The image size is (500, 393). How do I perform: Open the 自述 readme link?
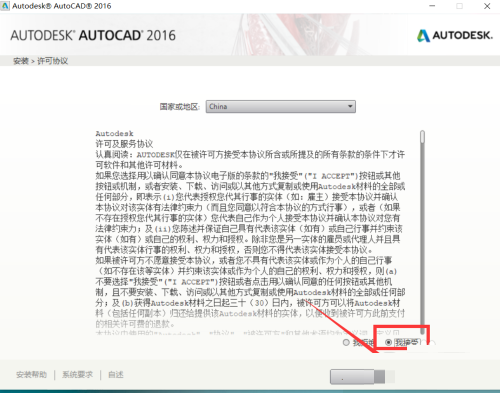tap(116, 375)
